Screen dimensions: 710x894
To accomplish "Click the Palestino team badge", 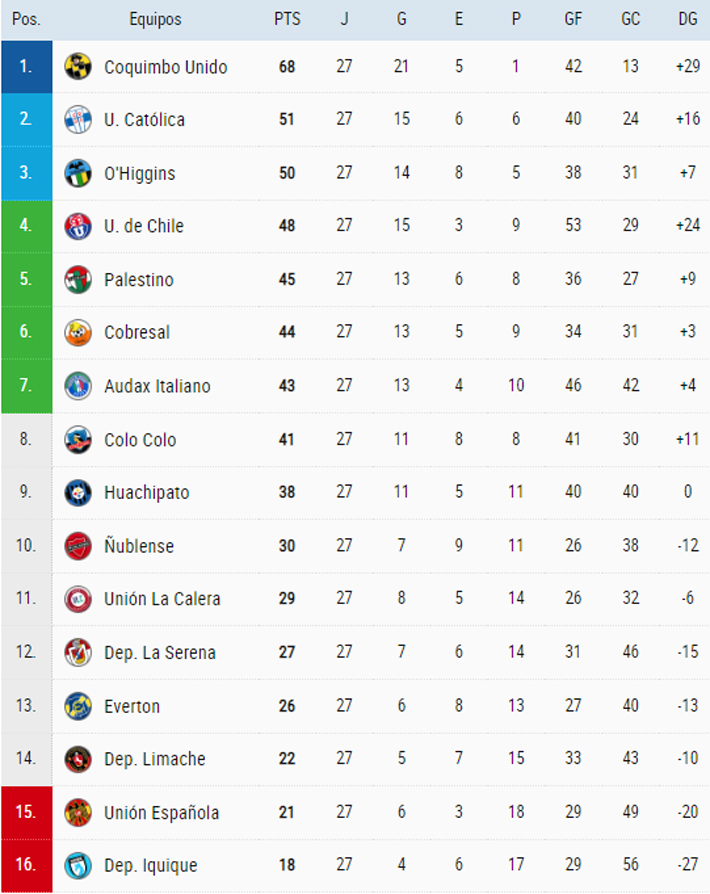I will 77,279.
